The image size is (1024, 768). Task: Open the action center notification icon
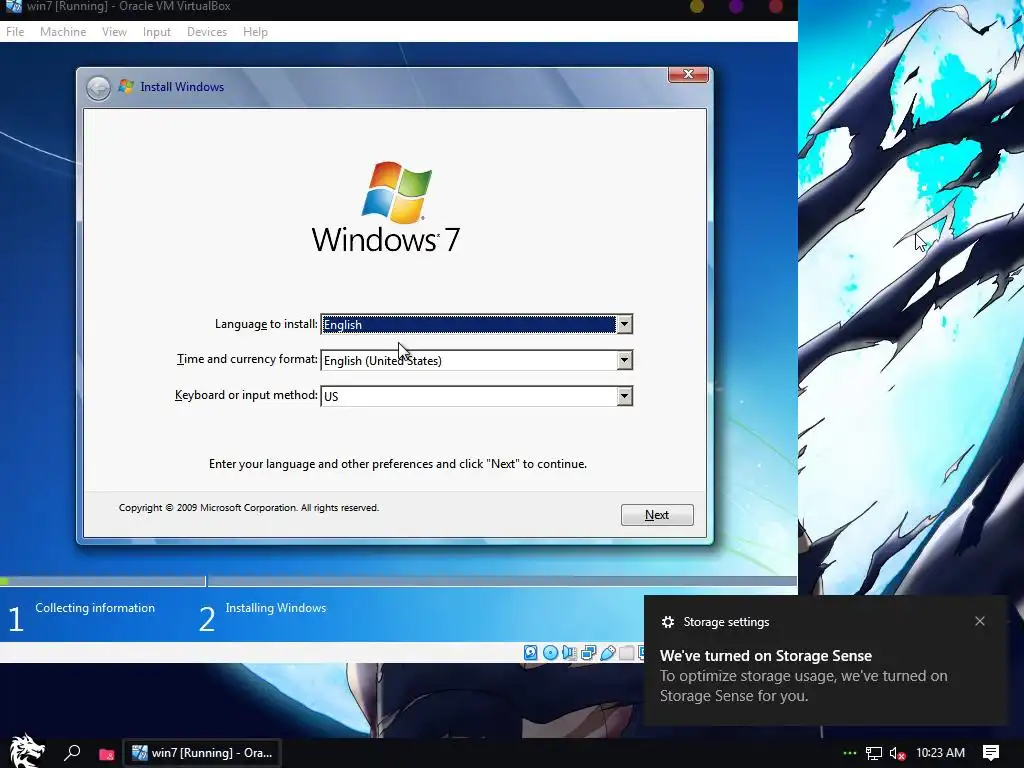(991, 753)
